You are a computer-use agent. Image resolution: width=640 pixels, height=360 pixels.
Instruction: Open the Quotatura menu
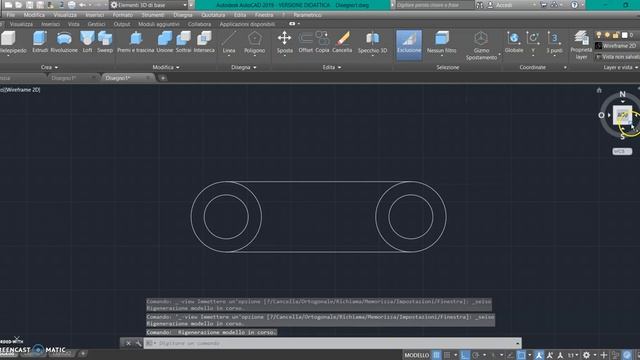tap(213, 15)
